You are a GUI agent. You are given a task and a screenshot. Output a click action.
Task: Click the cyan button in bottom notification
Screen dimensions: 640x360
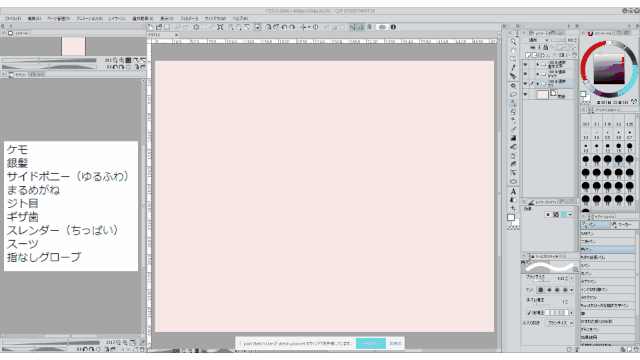click(371, 343)
